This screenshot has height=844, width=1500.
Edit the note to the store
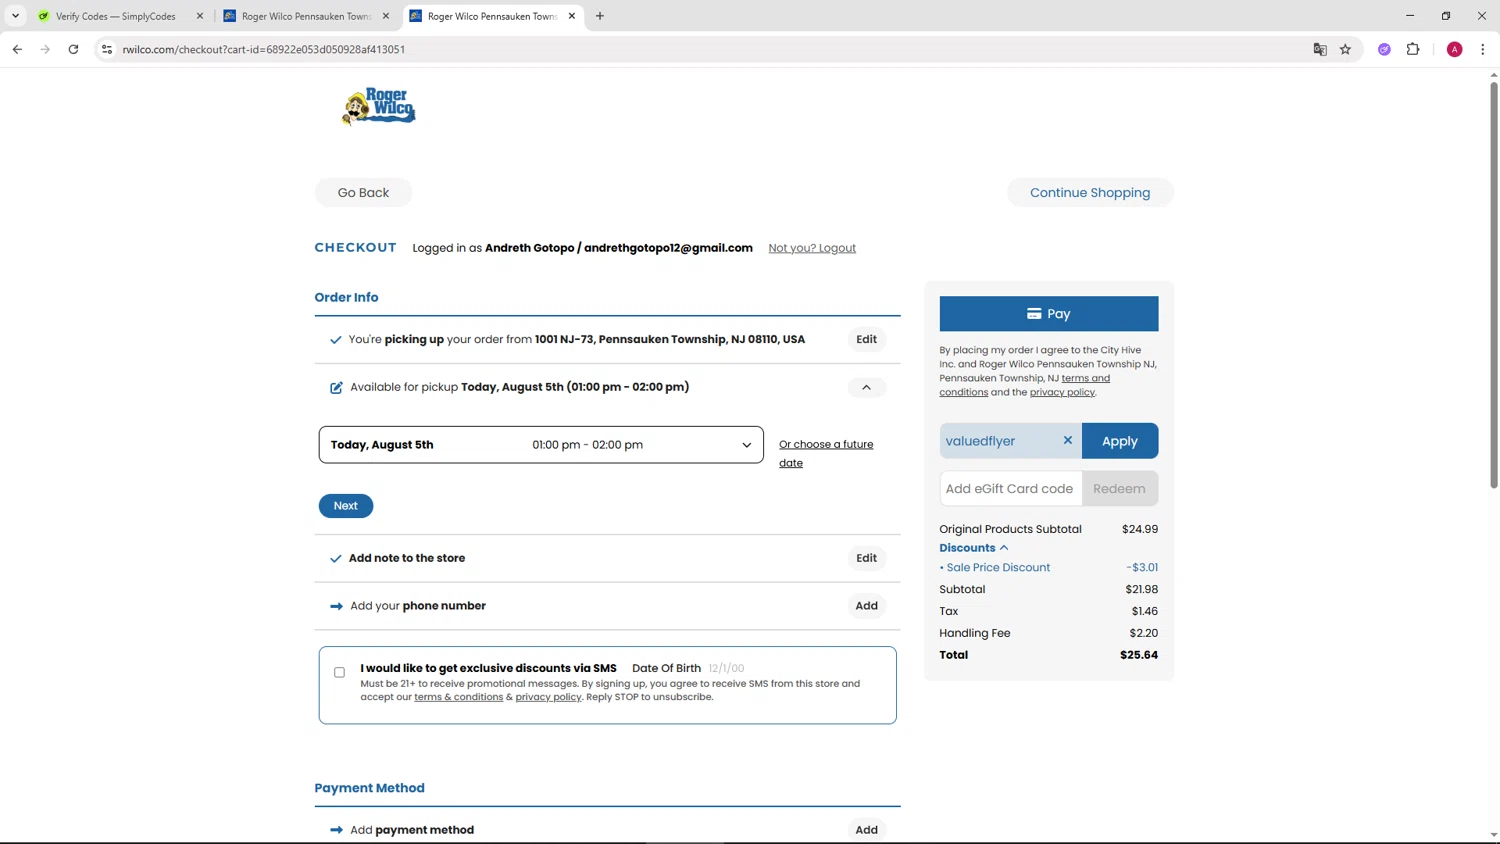[866, 558]
